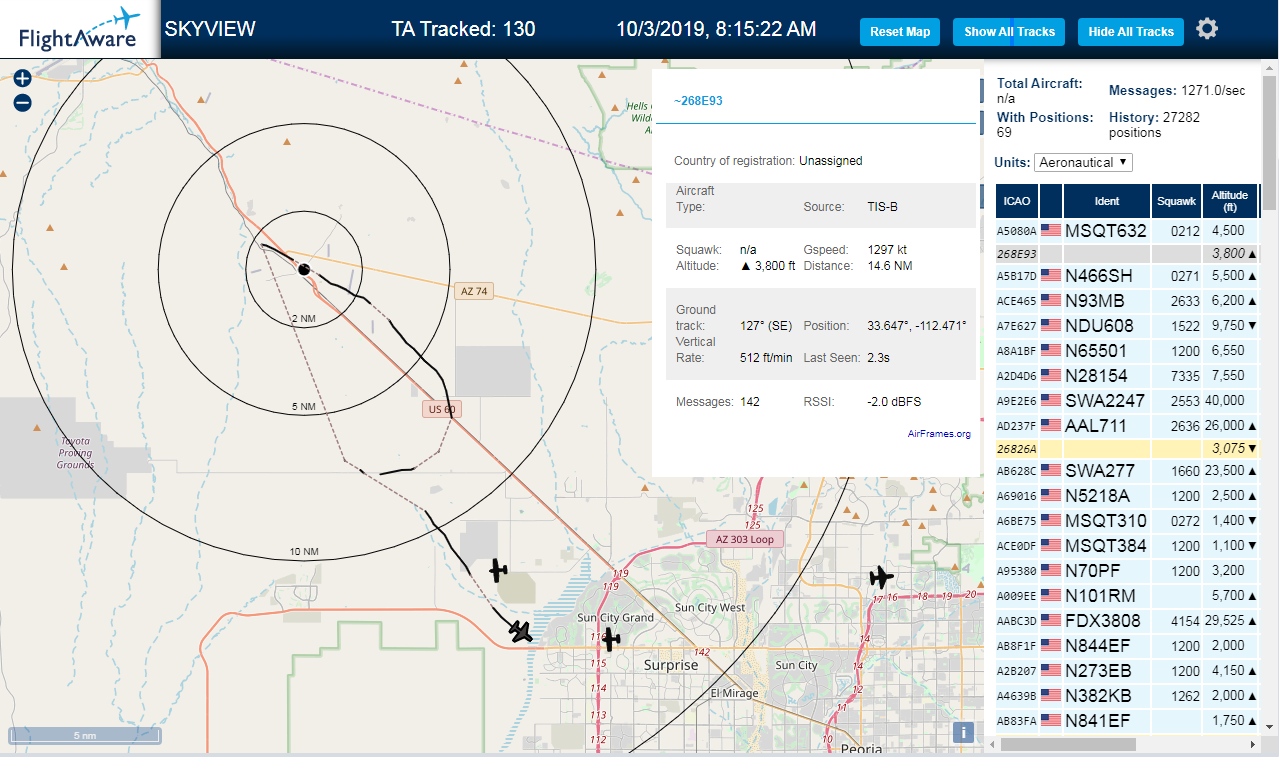
Task: Click US flag in N466SH row
Action: 1050,276
